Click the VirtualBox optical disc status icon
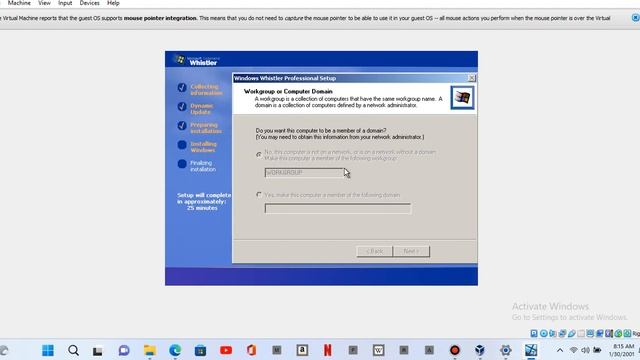640x360 pixels. 544,333
